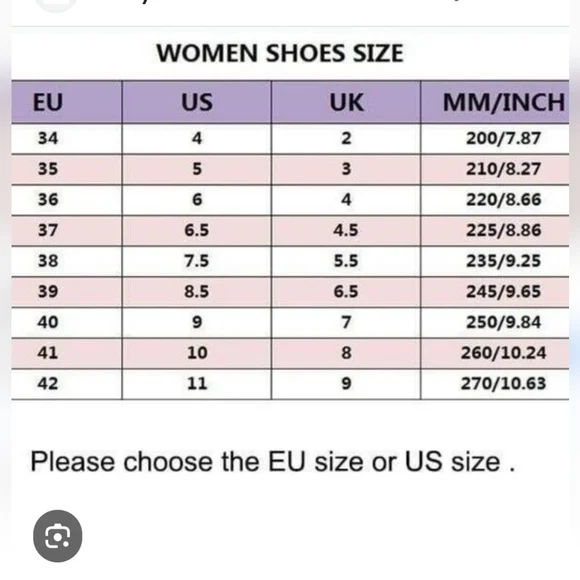Click the 235/9.25 measurement cell
The height and width of the screenshot is (580, 580).
pos(495,262)
